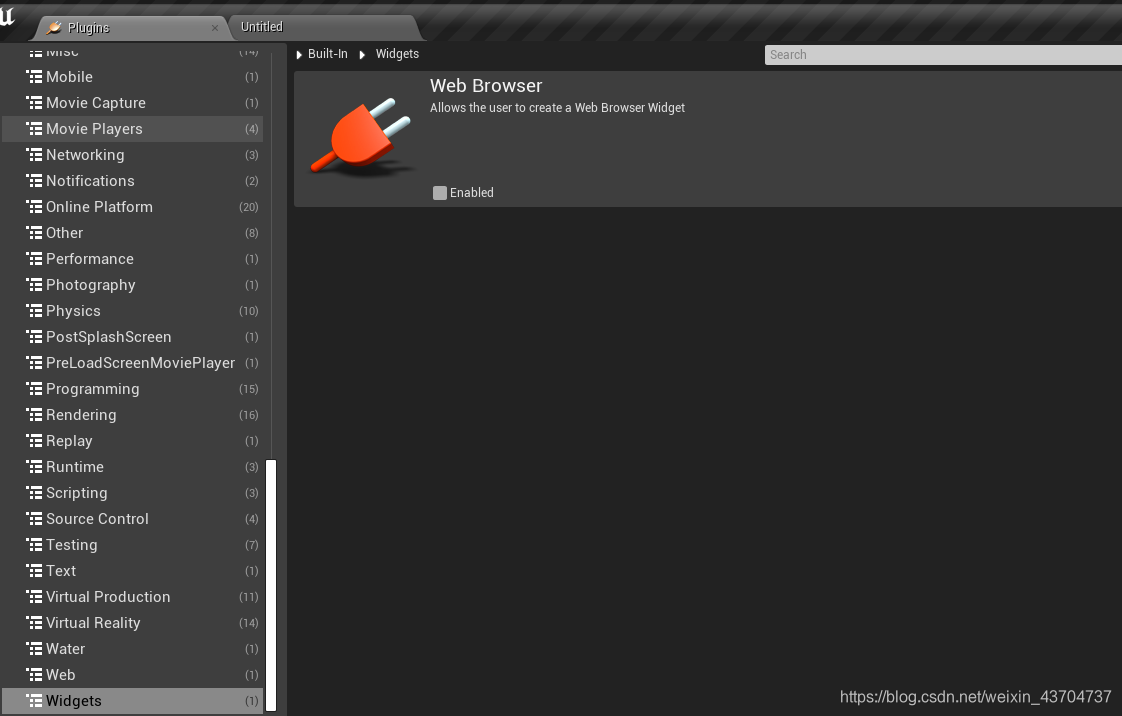Viewport: 1122px width, 716px height.
Task: Open the Movie Capture category
Action: coord(132,103)
